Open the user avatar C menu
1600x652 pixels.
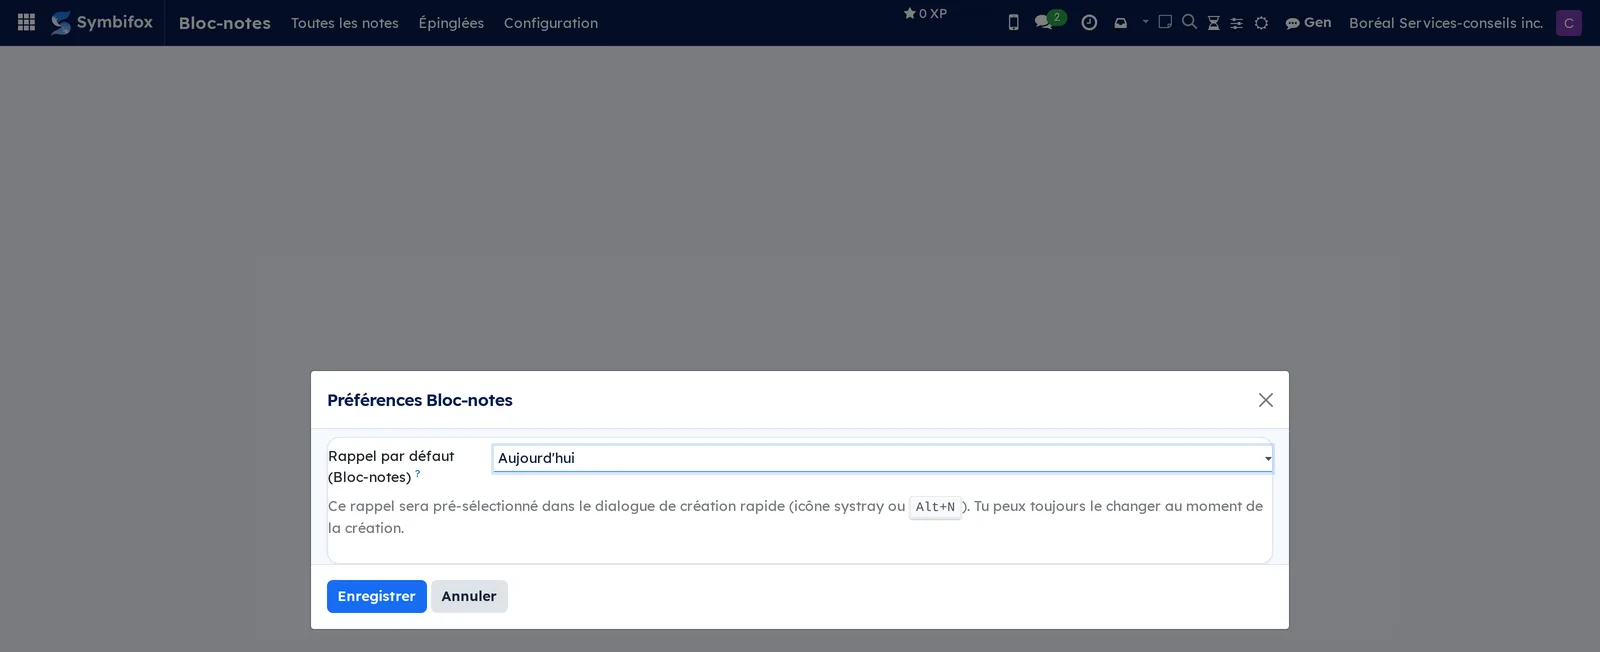click(x=1569, y=23)
